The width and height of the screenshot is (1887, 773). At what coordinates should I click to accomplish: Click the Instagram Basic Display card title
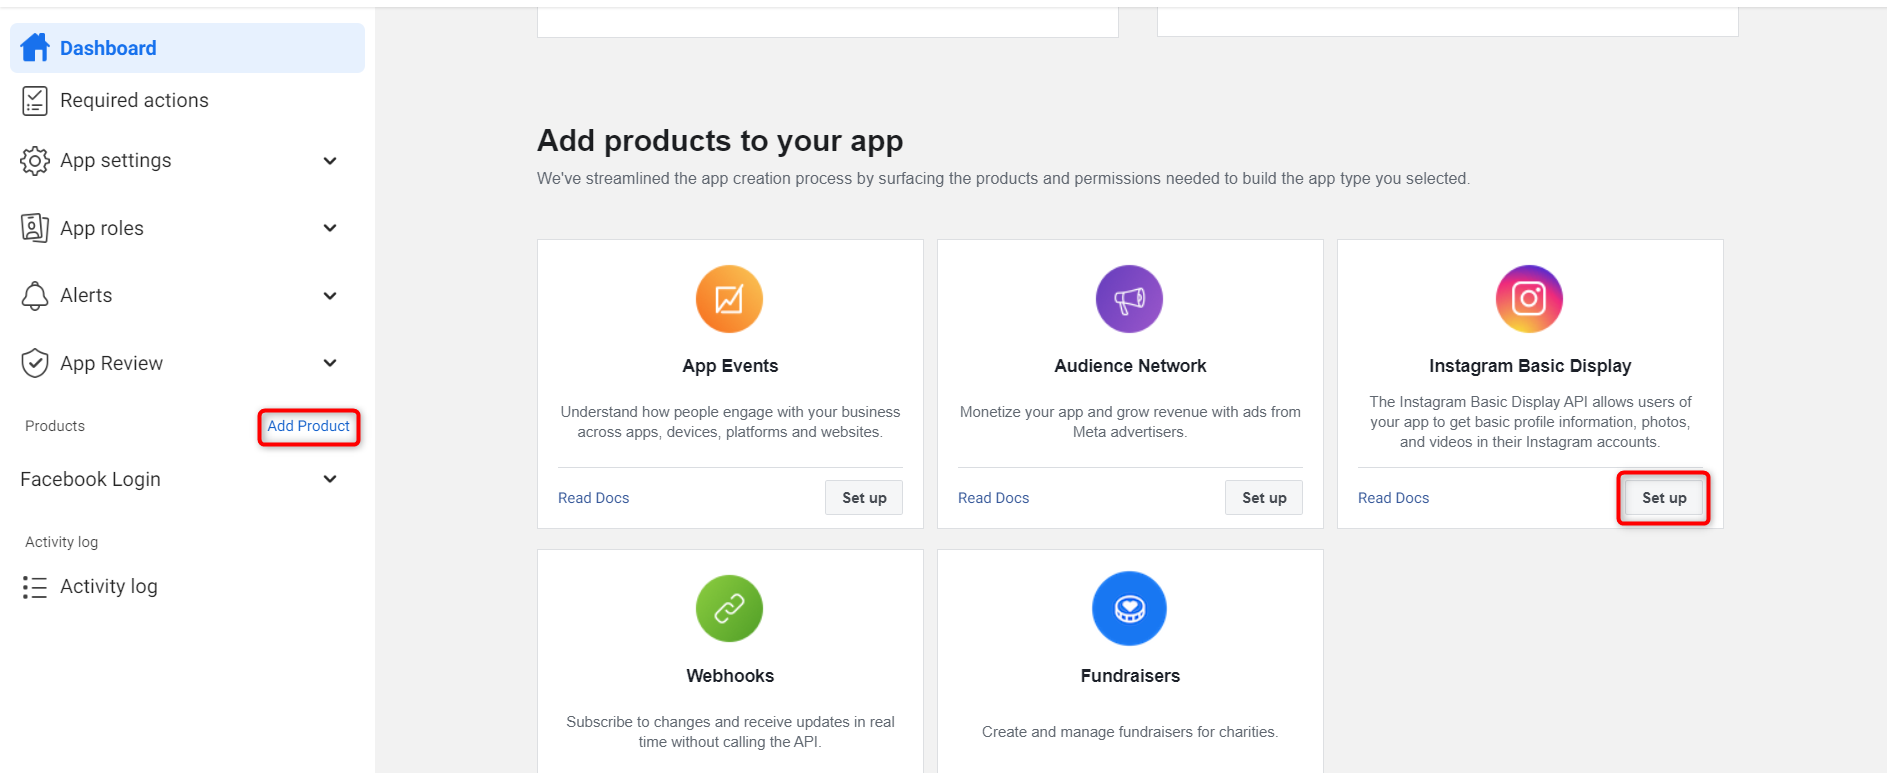(x=1530, y=366)
